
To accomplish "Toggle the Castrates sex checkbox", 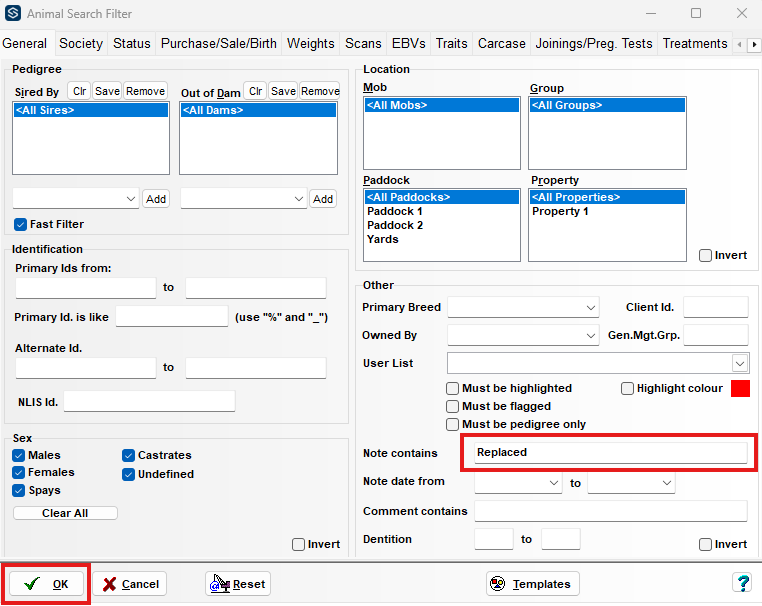I will (x=130, y=455).
